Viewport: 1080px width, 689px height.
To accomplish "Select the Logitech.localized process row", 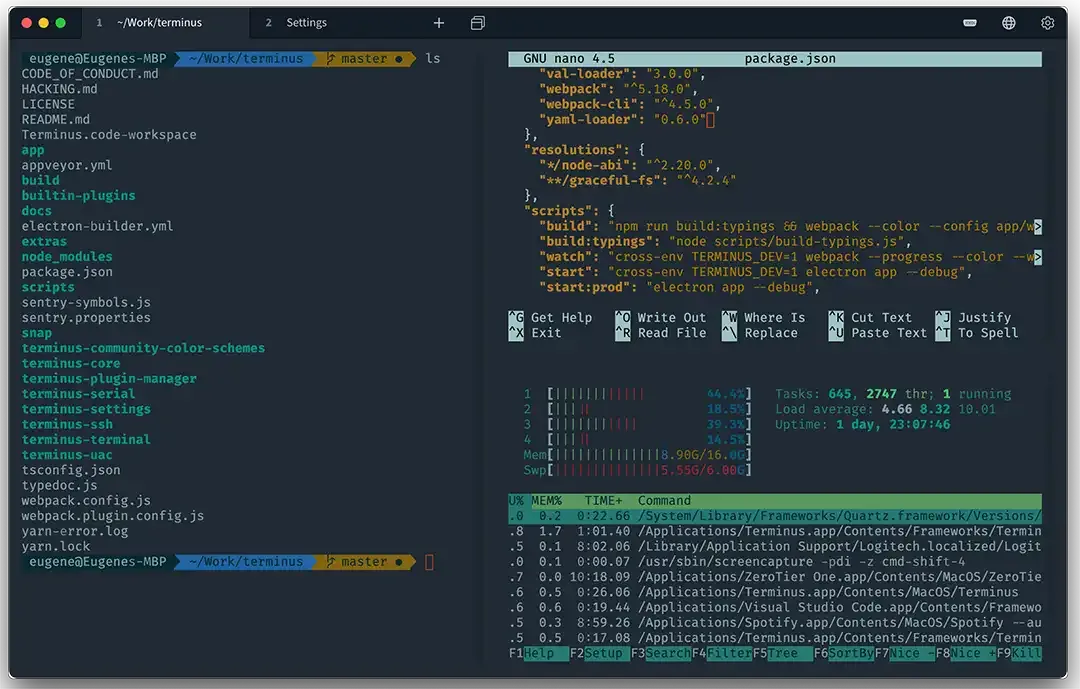I will point(775,546).
